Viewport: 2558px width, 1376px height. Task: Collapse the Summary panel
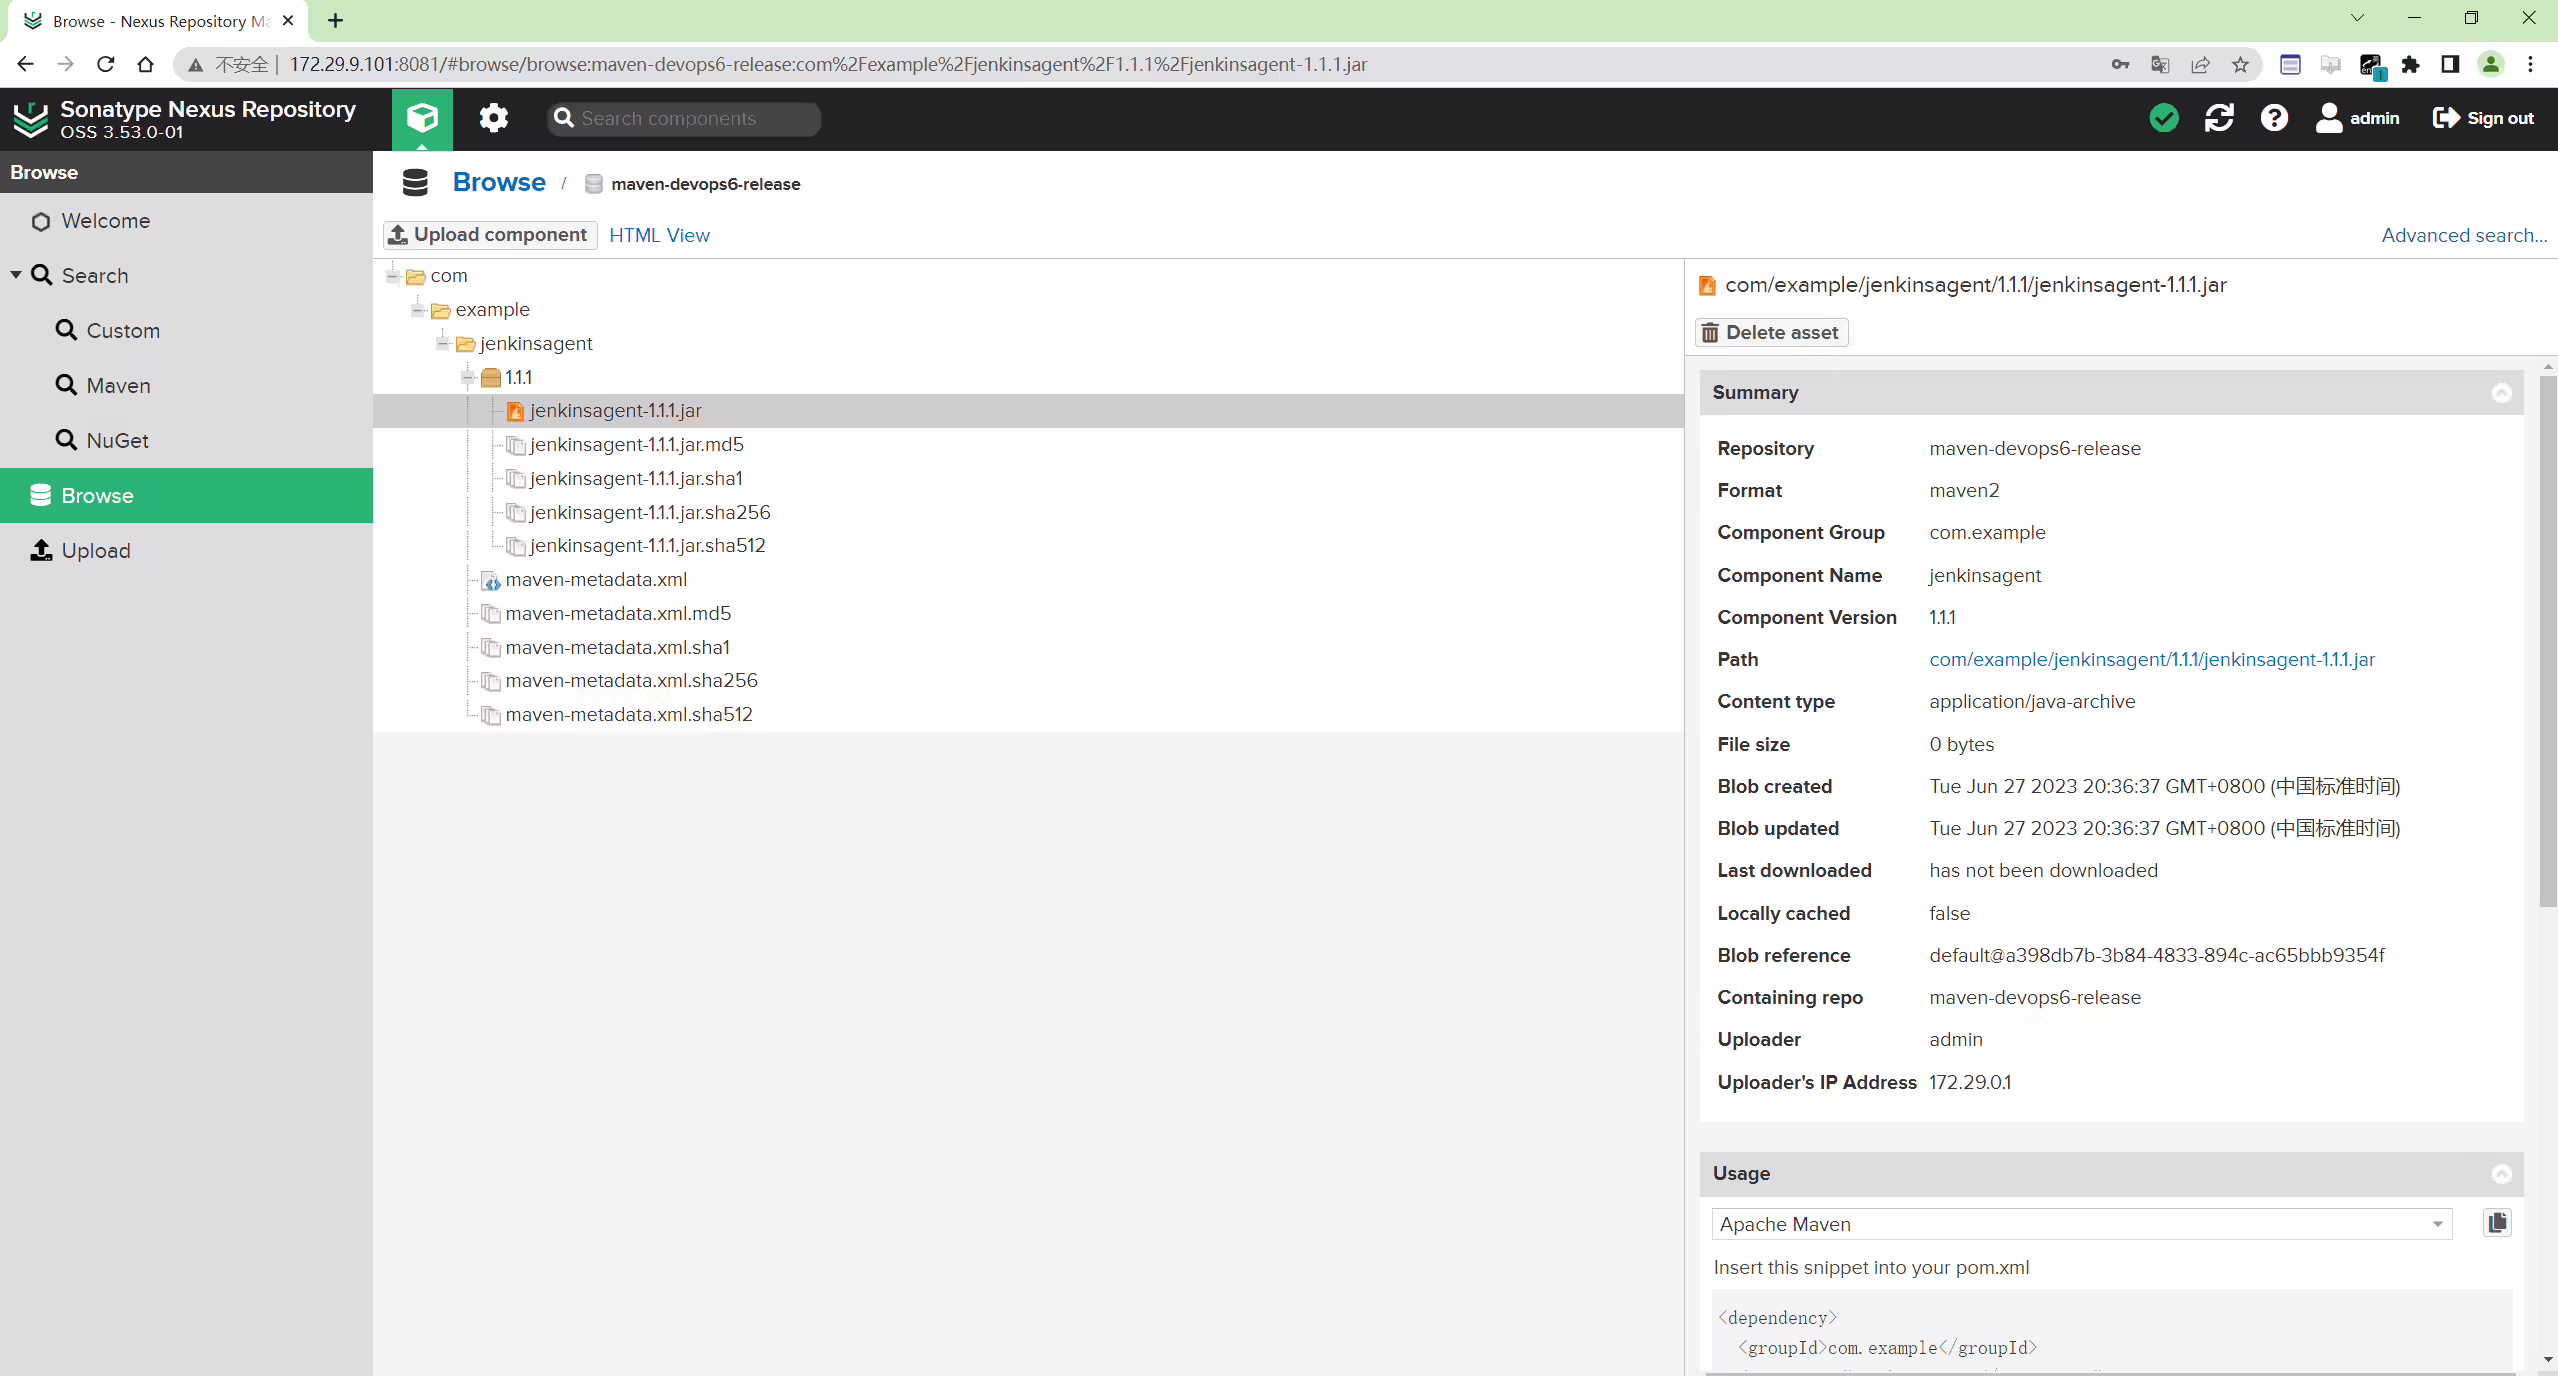[2501, 393]
